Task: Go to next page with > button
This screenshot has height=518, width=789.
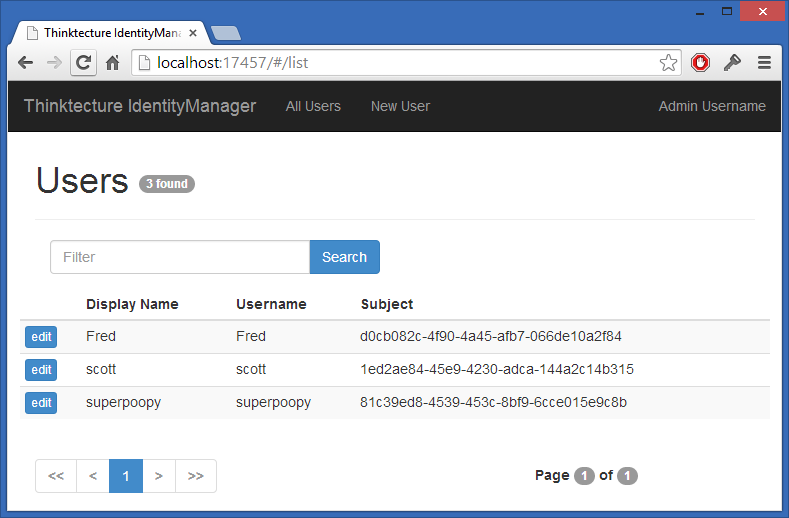Action: click(x=159, y=476)
